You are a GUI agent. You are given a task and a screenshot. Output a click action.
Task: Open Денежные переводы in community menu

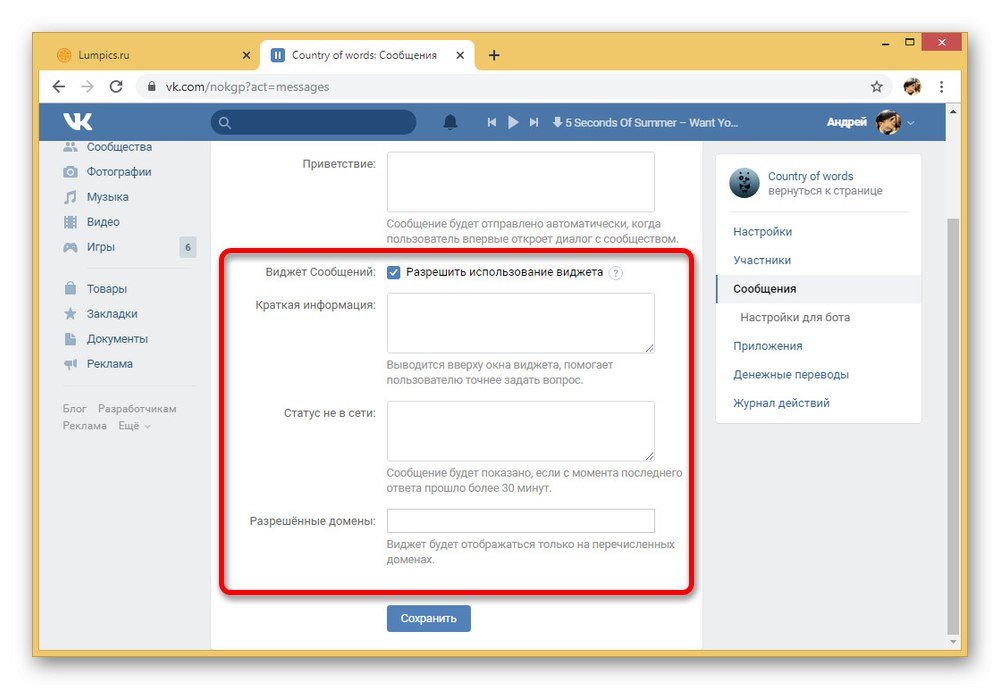(x=790, y=374)
